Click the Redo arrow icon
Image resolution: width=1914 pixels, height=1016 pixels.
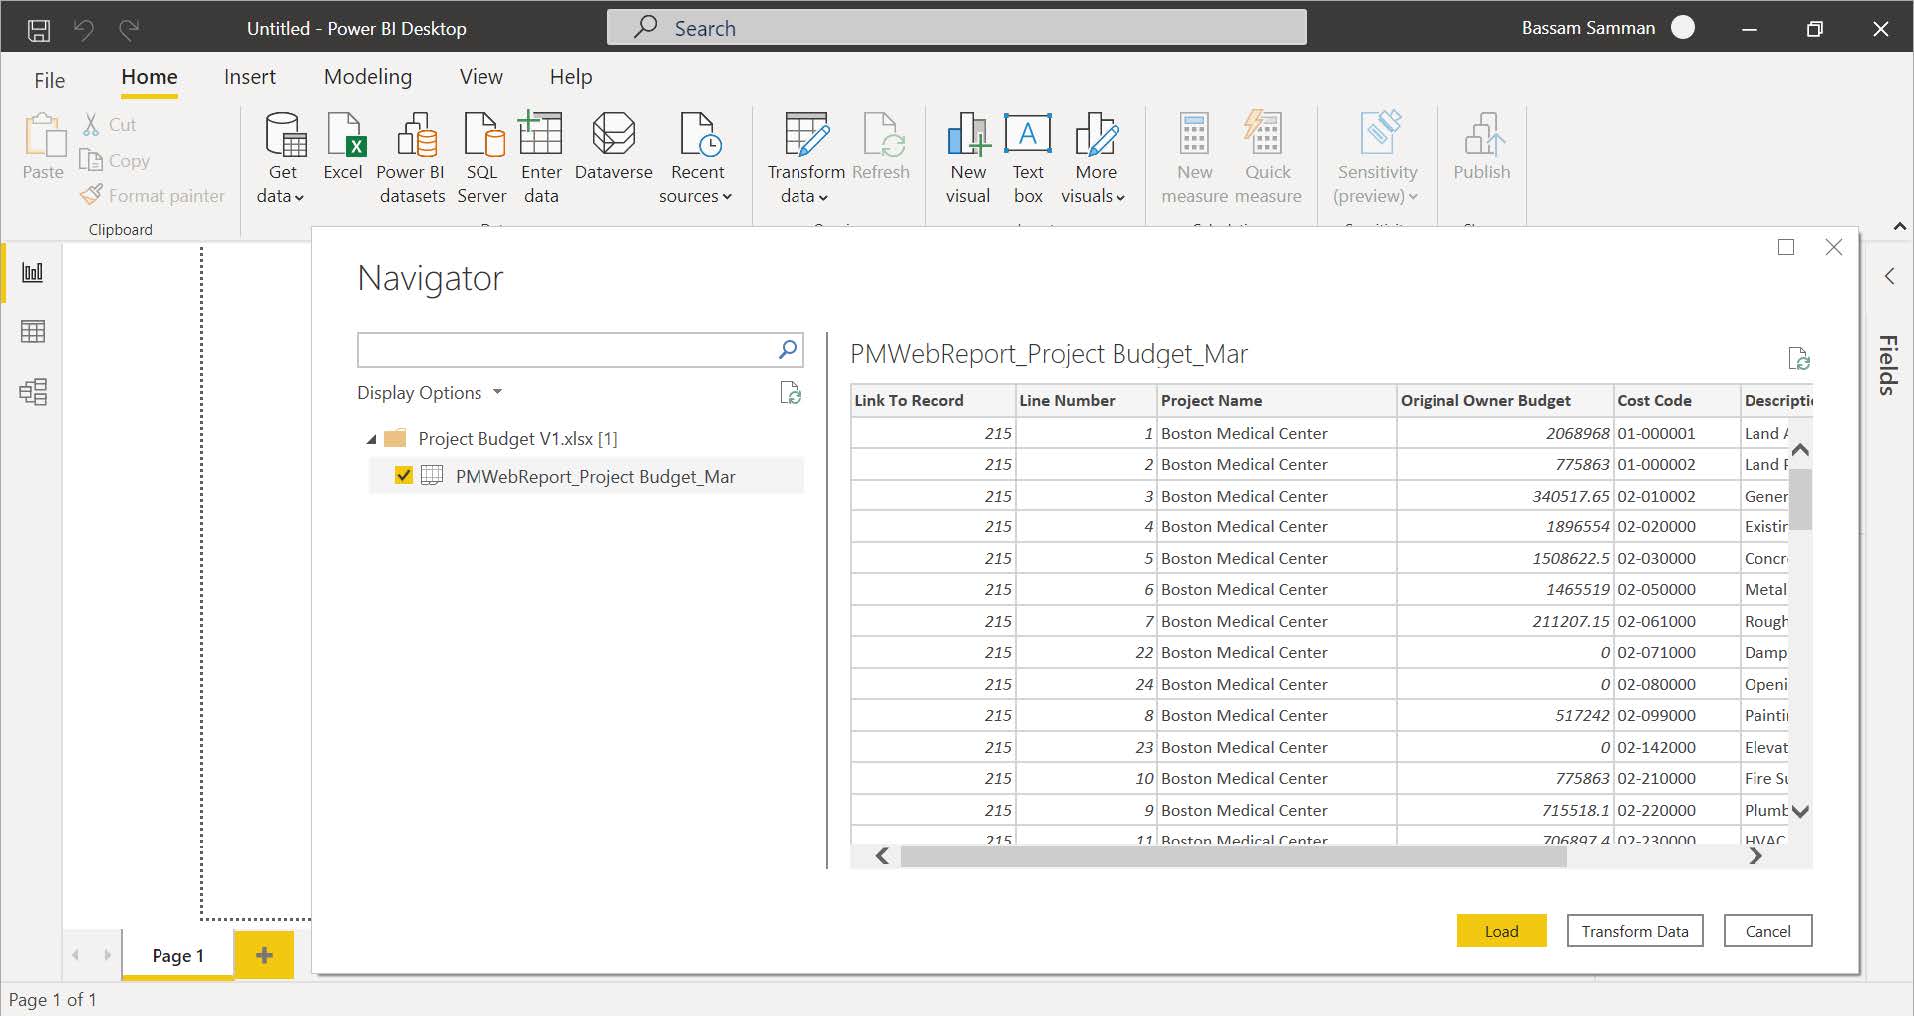[x=128, y=30]
